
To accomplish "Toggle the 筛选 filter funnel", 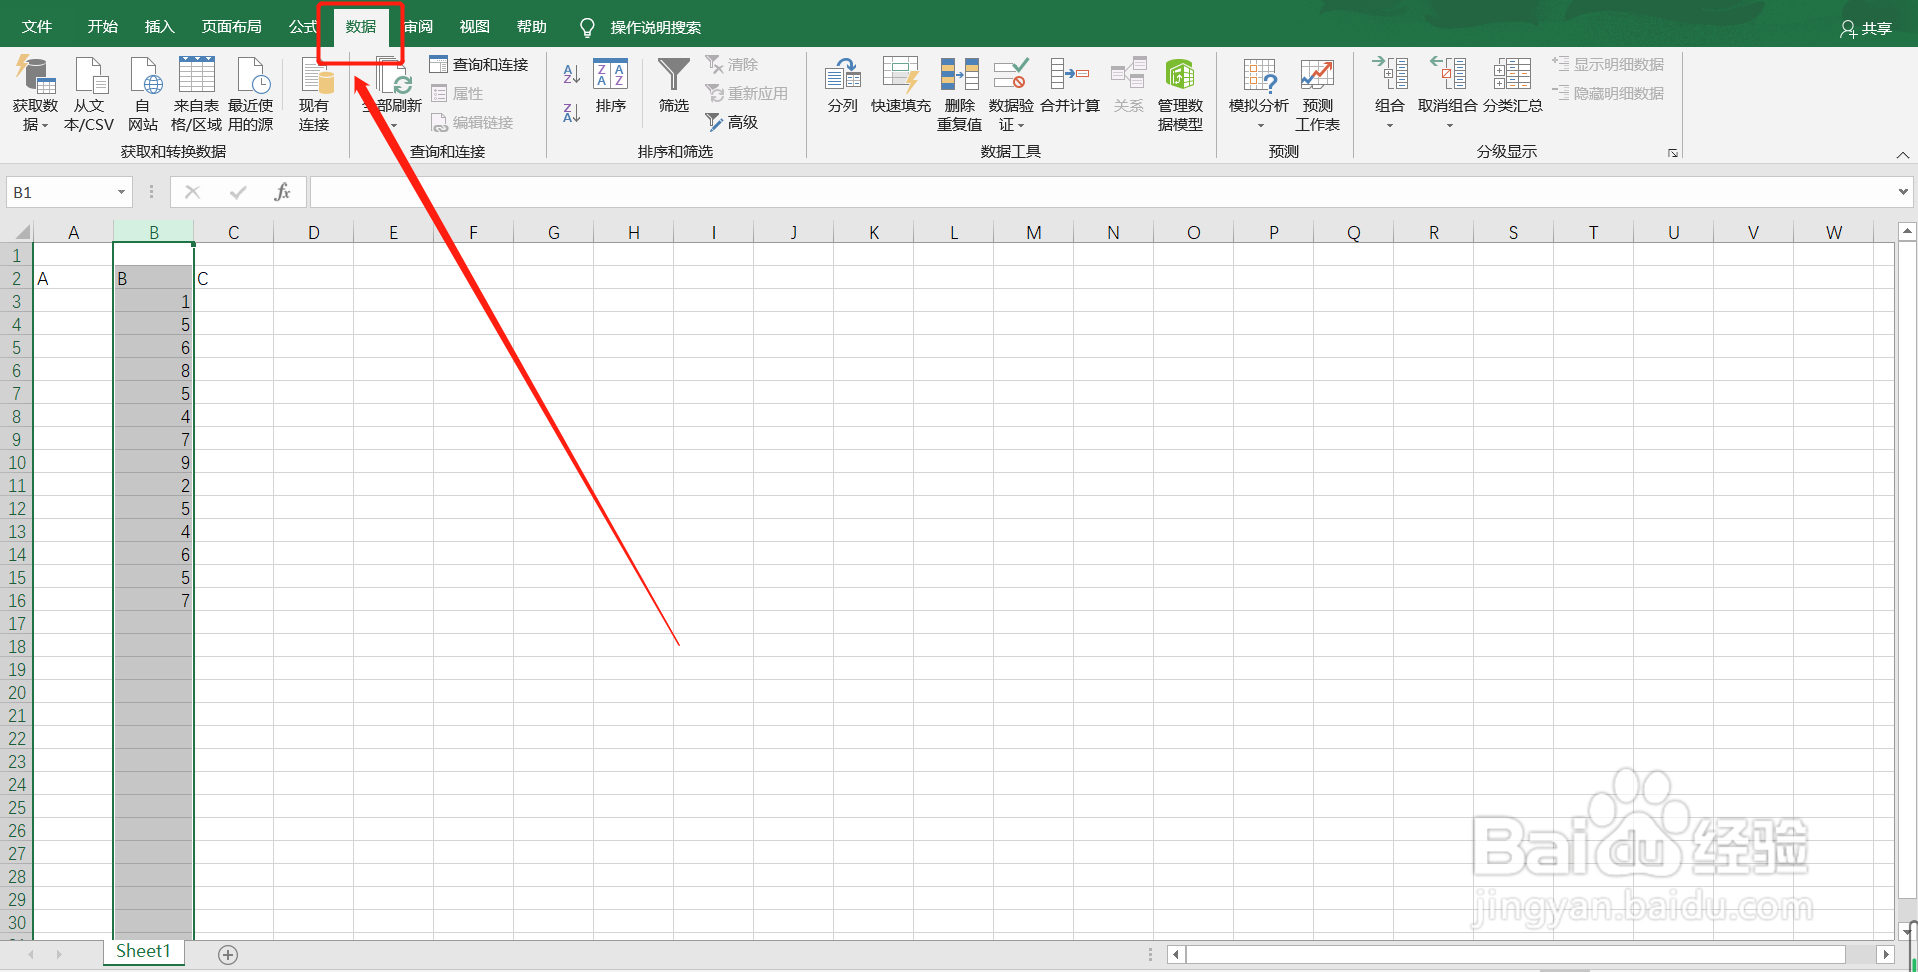I will (x=674, y=86).
